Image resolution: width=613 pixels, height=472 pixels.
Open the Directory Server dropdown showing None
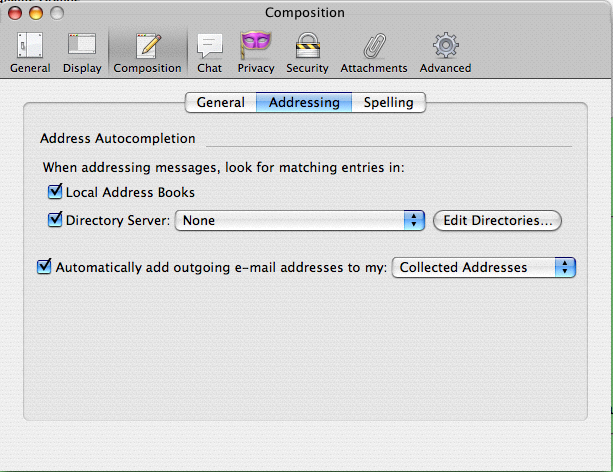click(x=300, y=221)
